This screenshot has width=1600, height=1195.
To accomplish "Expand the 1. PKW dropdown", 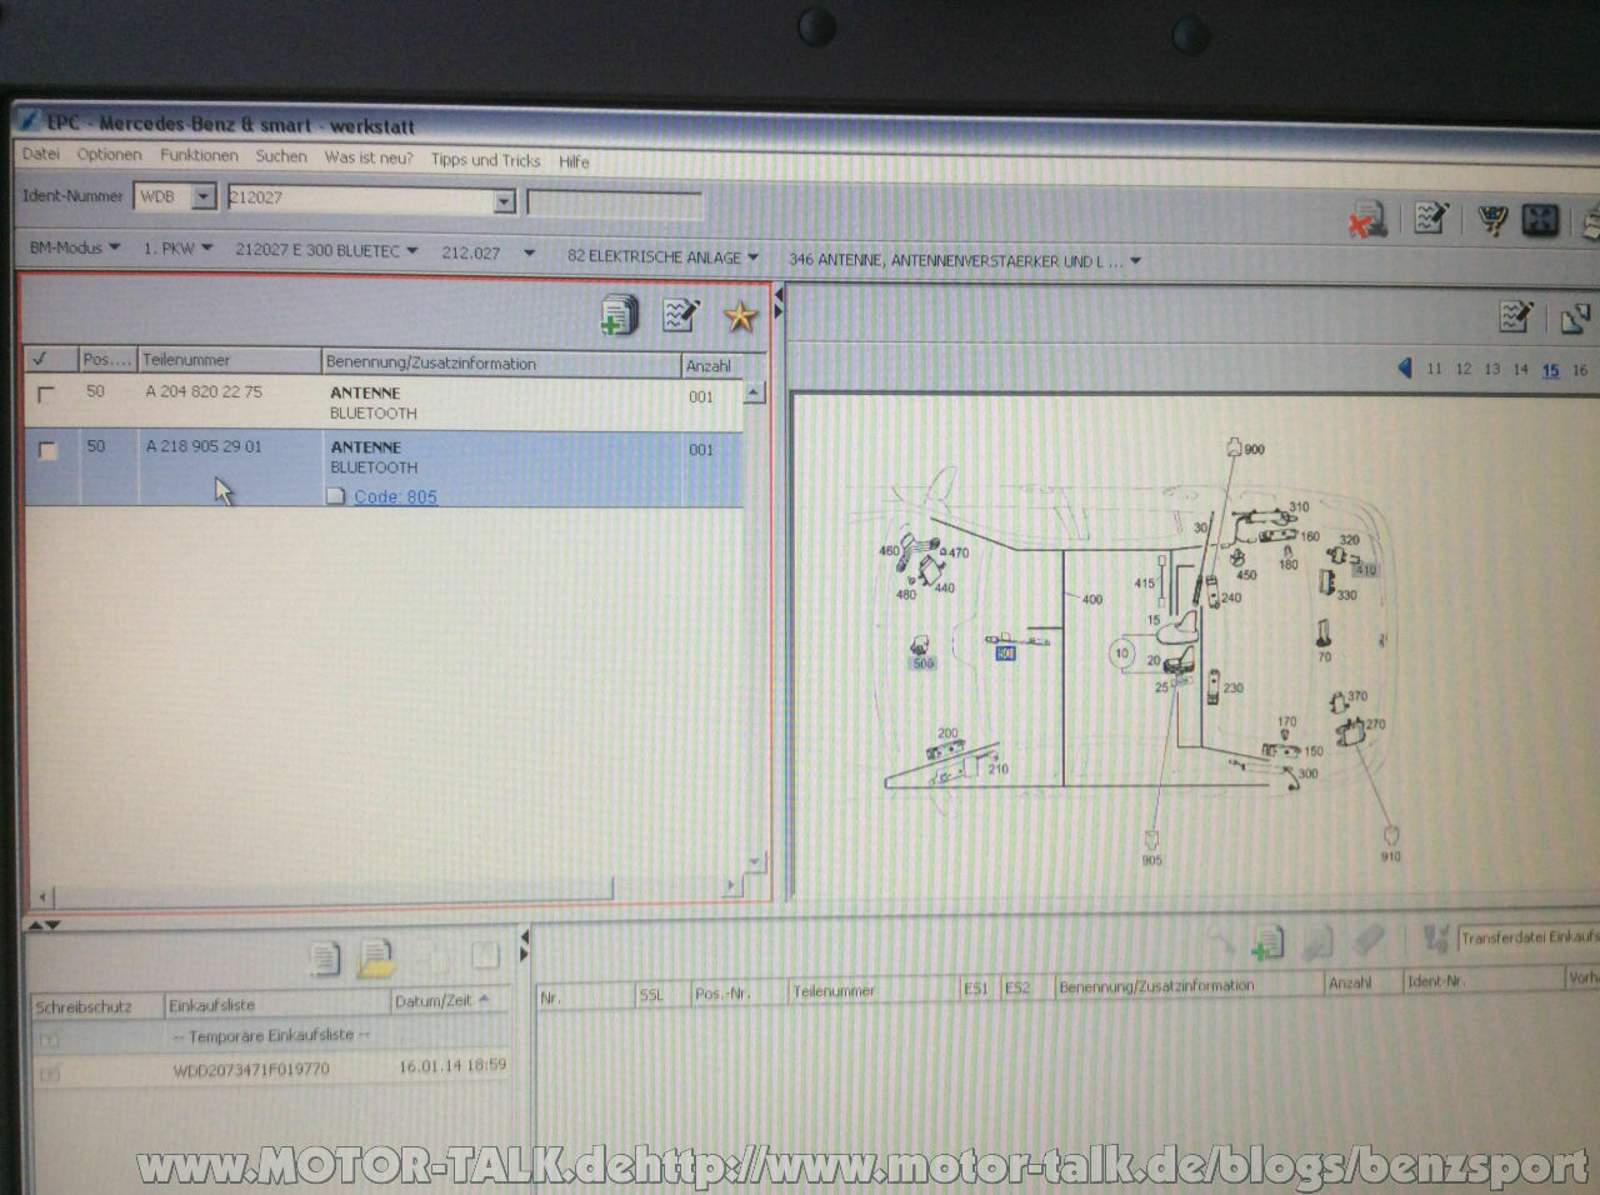I will click(177, 248).
